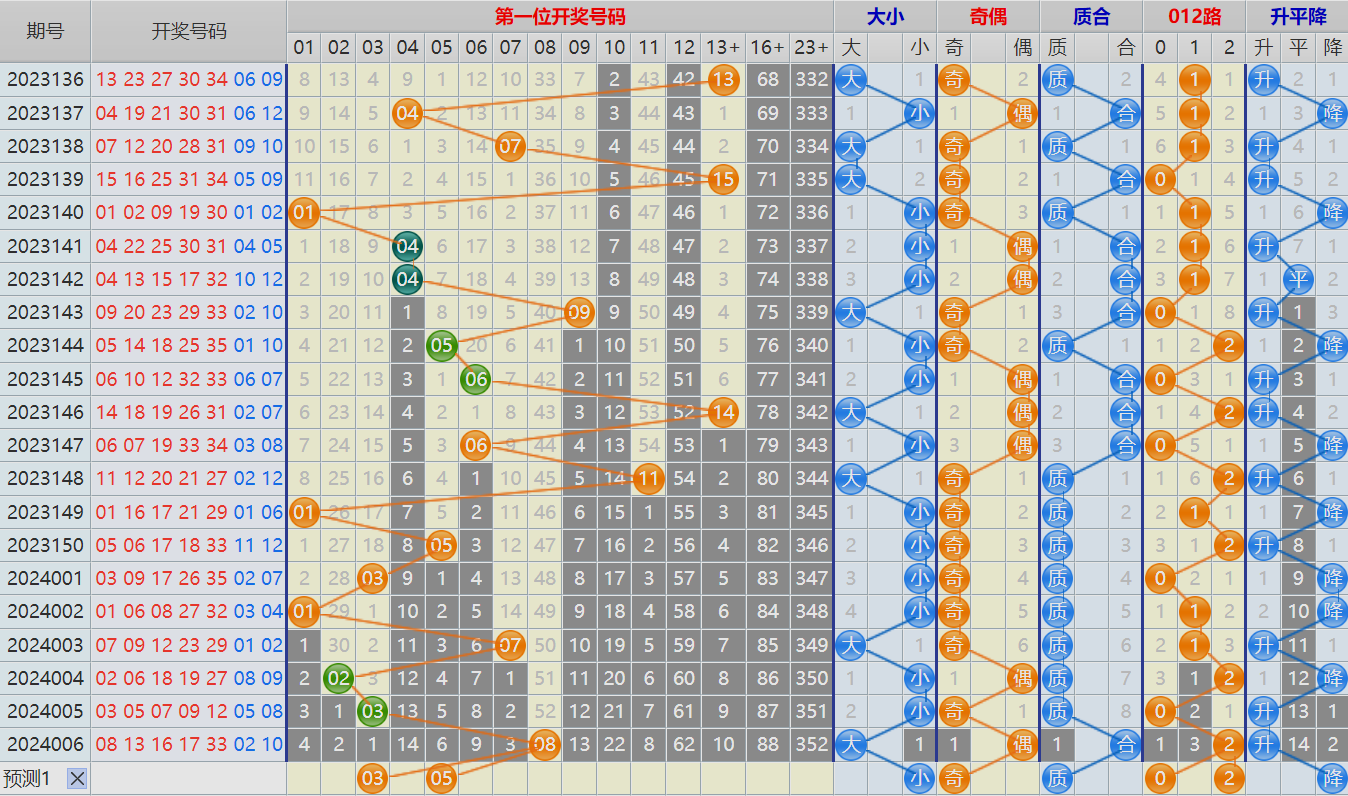This screenshot has height=796, width=1348.
Task: Click the orange 偶 marker in row 2023137
Action: 1022,113
